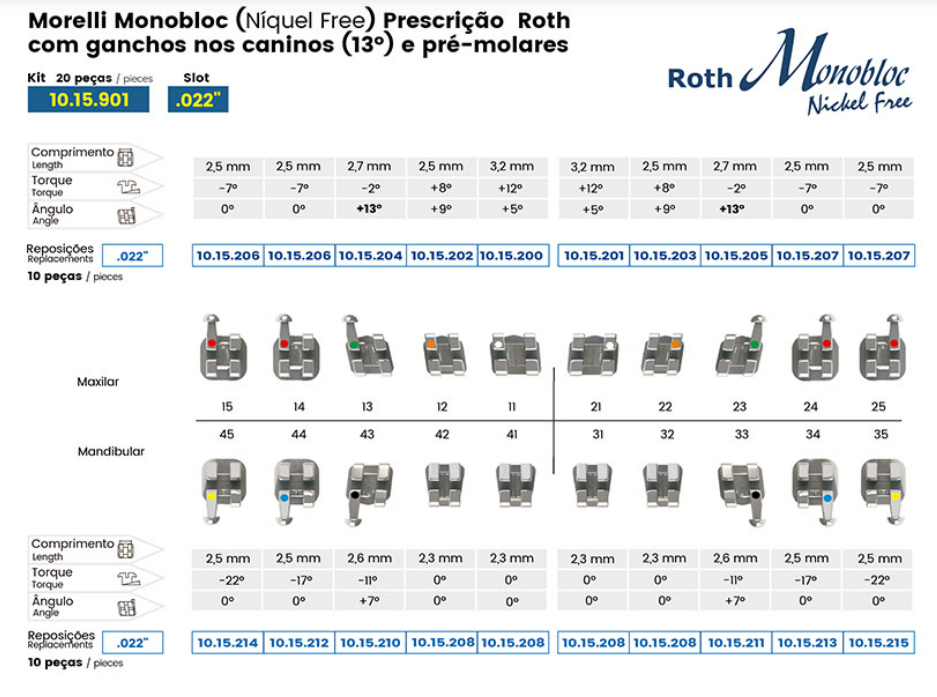
Task: Click replacement code 10.15.213
Action: click(807, 643)
